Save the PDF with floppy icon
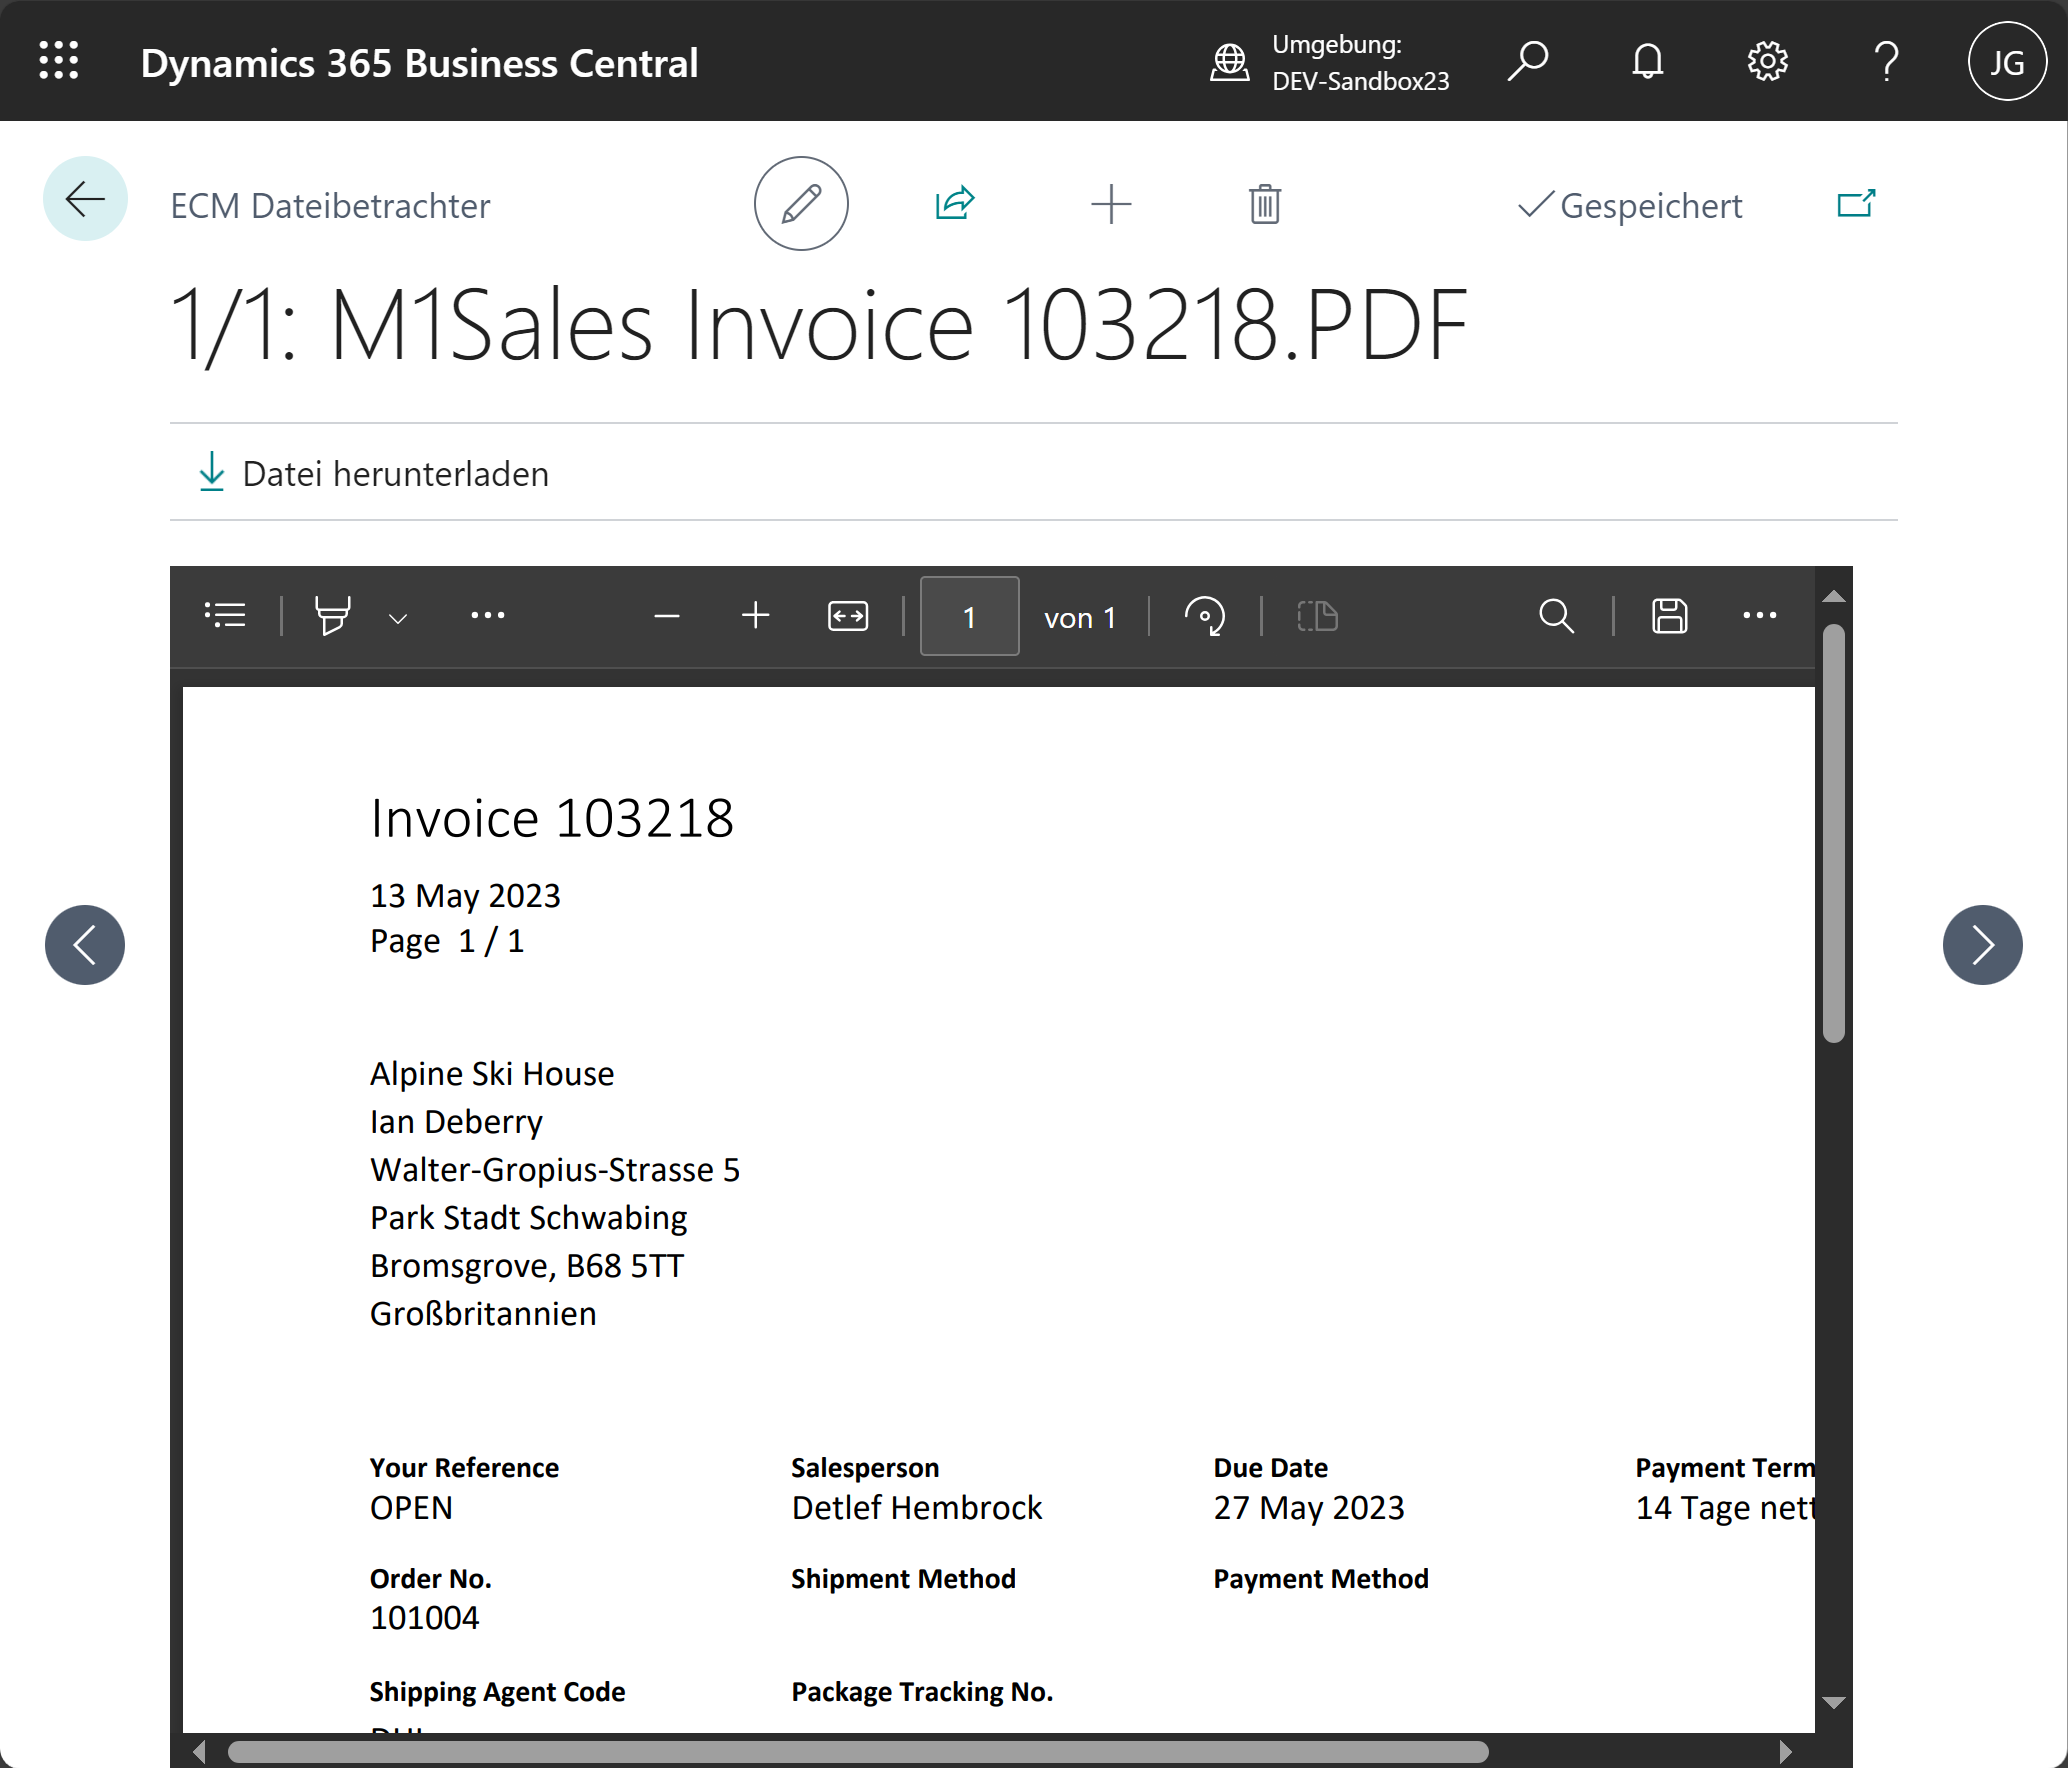Viewport: 2068px width, 1768px height. (1670, 616)
